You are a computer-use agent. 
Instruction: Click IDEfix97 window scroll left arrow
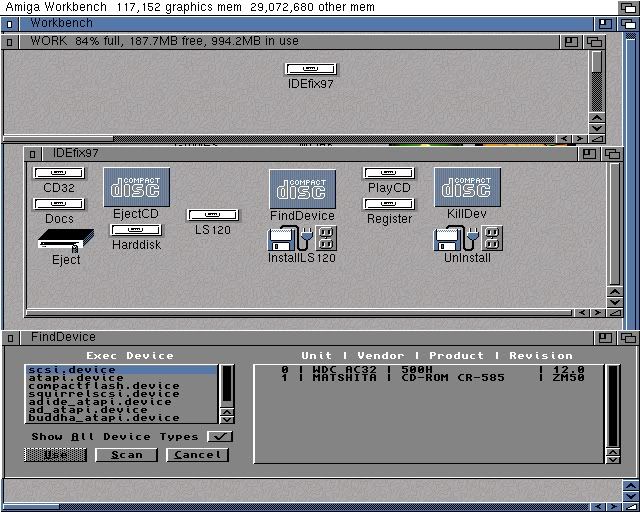(582, 313)
